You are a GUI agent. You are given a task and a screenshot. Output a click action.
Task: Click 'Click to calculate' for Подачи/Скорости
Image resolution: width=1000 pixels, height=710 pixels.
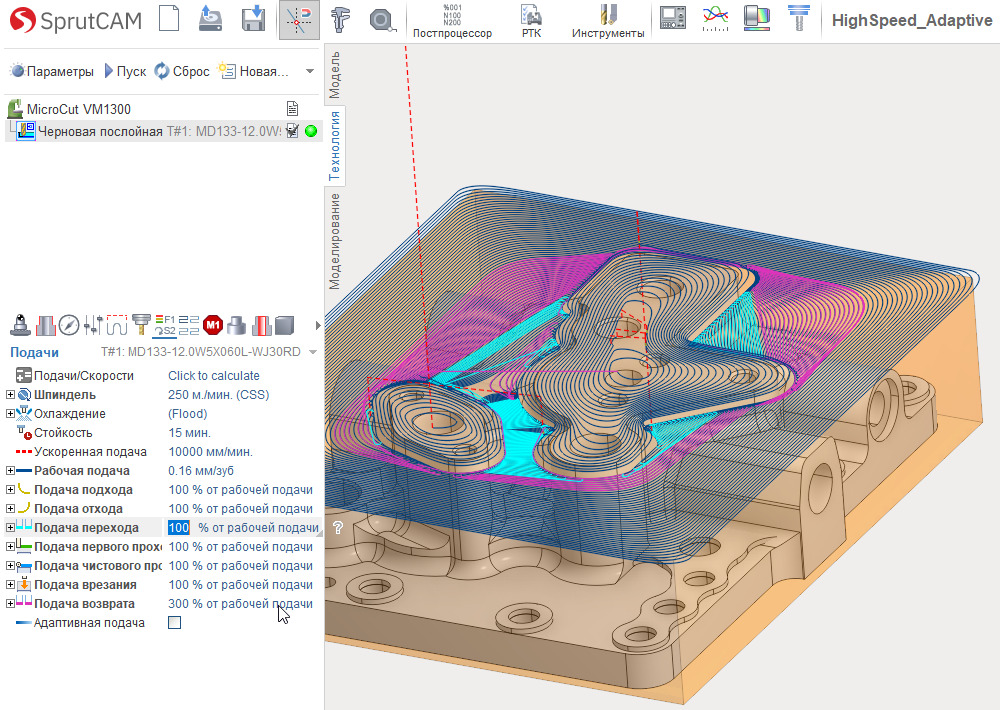coord(214,376)
